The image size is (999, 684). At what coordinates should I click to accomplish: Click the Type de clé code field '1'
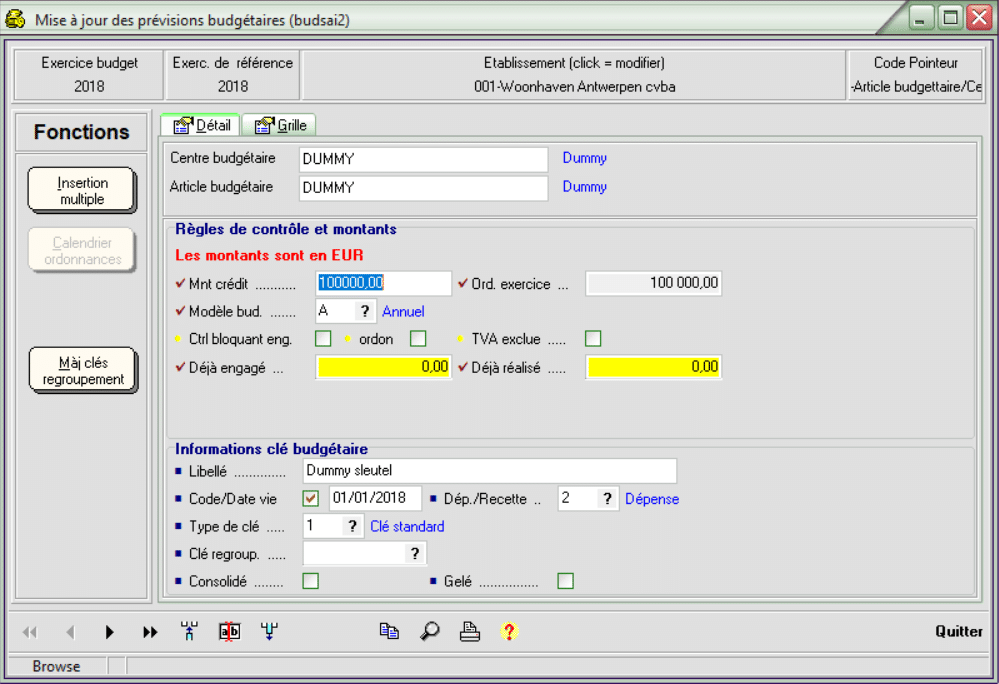pos(323,526)
